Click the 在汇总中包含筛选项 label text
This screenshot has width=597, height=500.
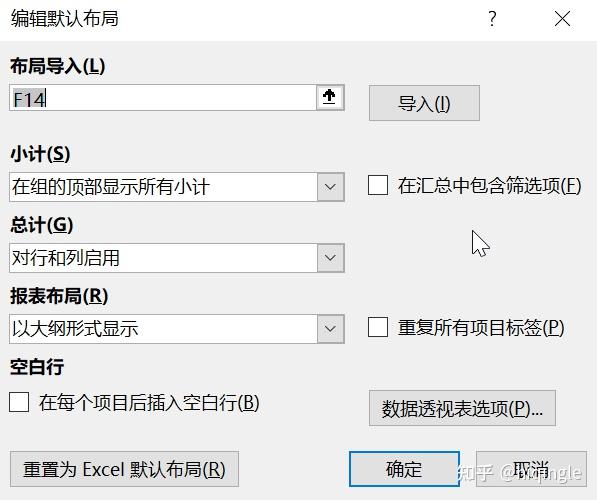click(489, 186)
